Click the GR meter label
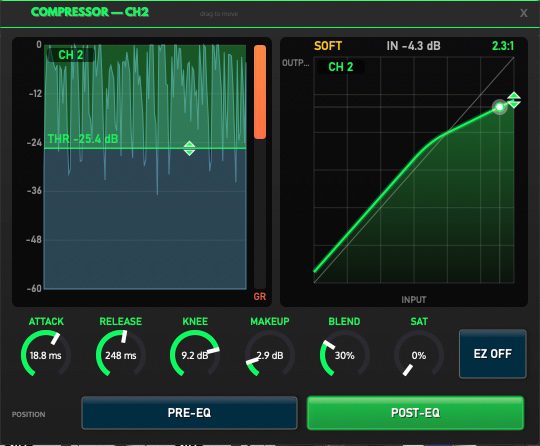Image resolution: width=540 pixels, height=446 pixels. click(x=260, y=297)
